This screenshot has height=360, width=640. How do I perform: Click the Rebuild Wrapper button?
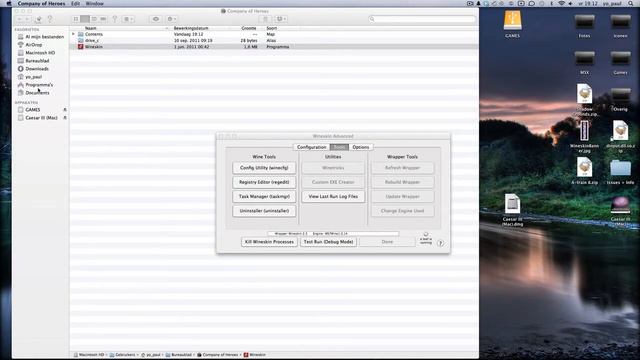(x=402, y=182)
